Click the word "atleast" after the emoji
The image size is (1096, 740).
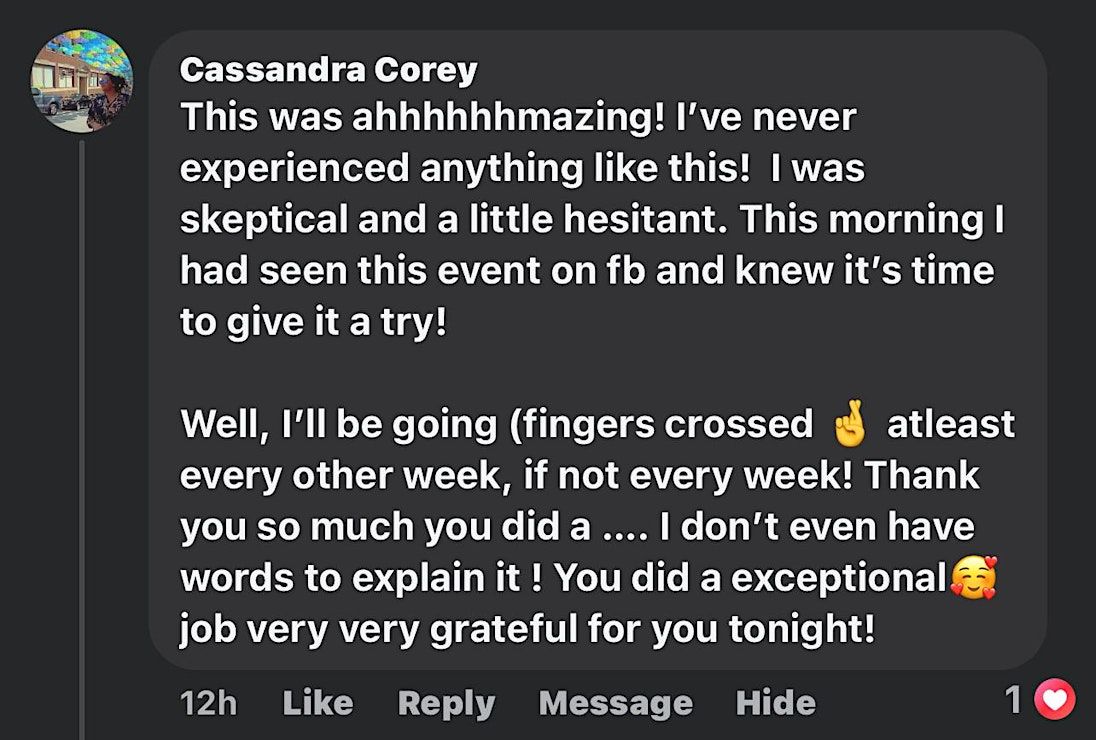951,424
